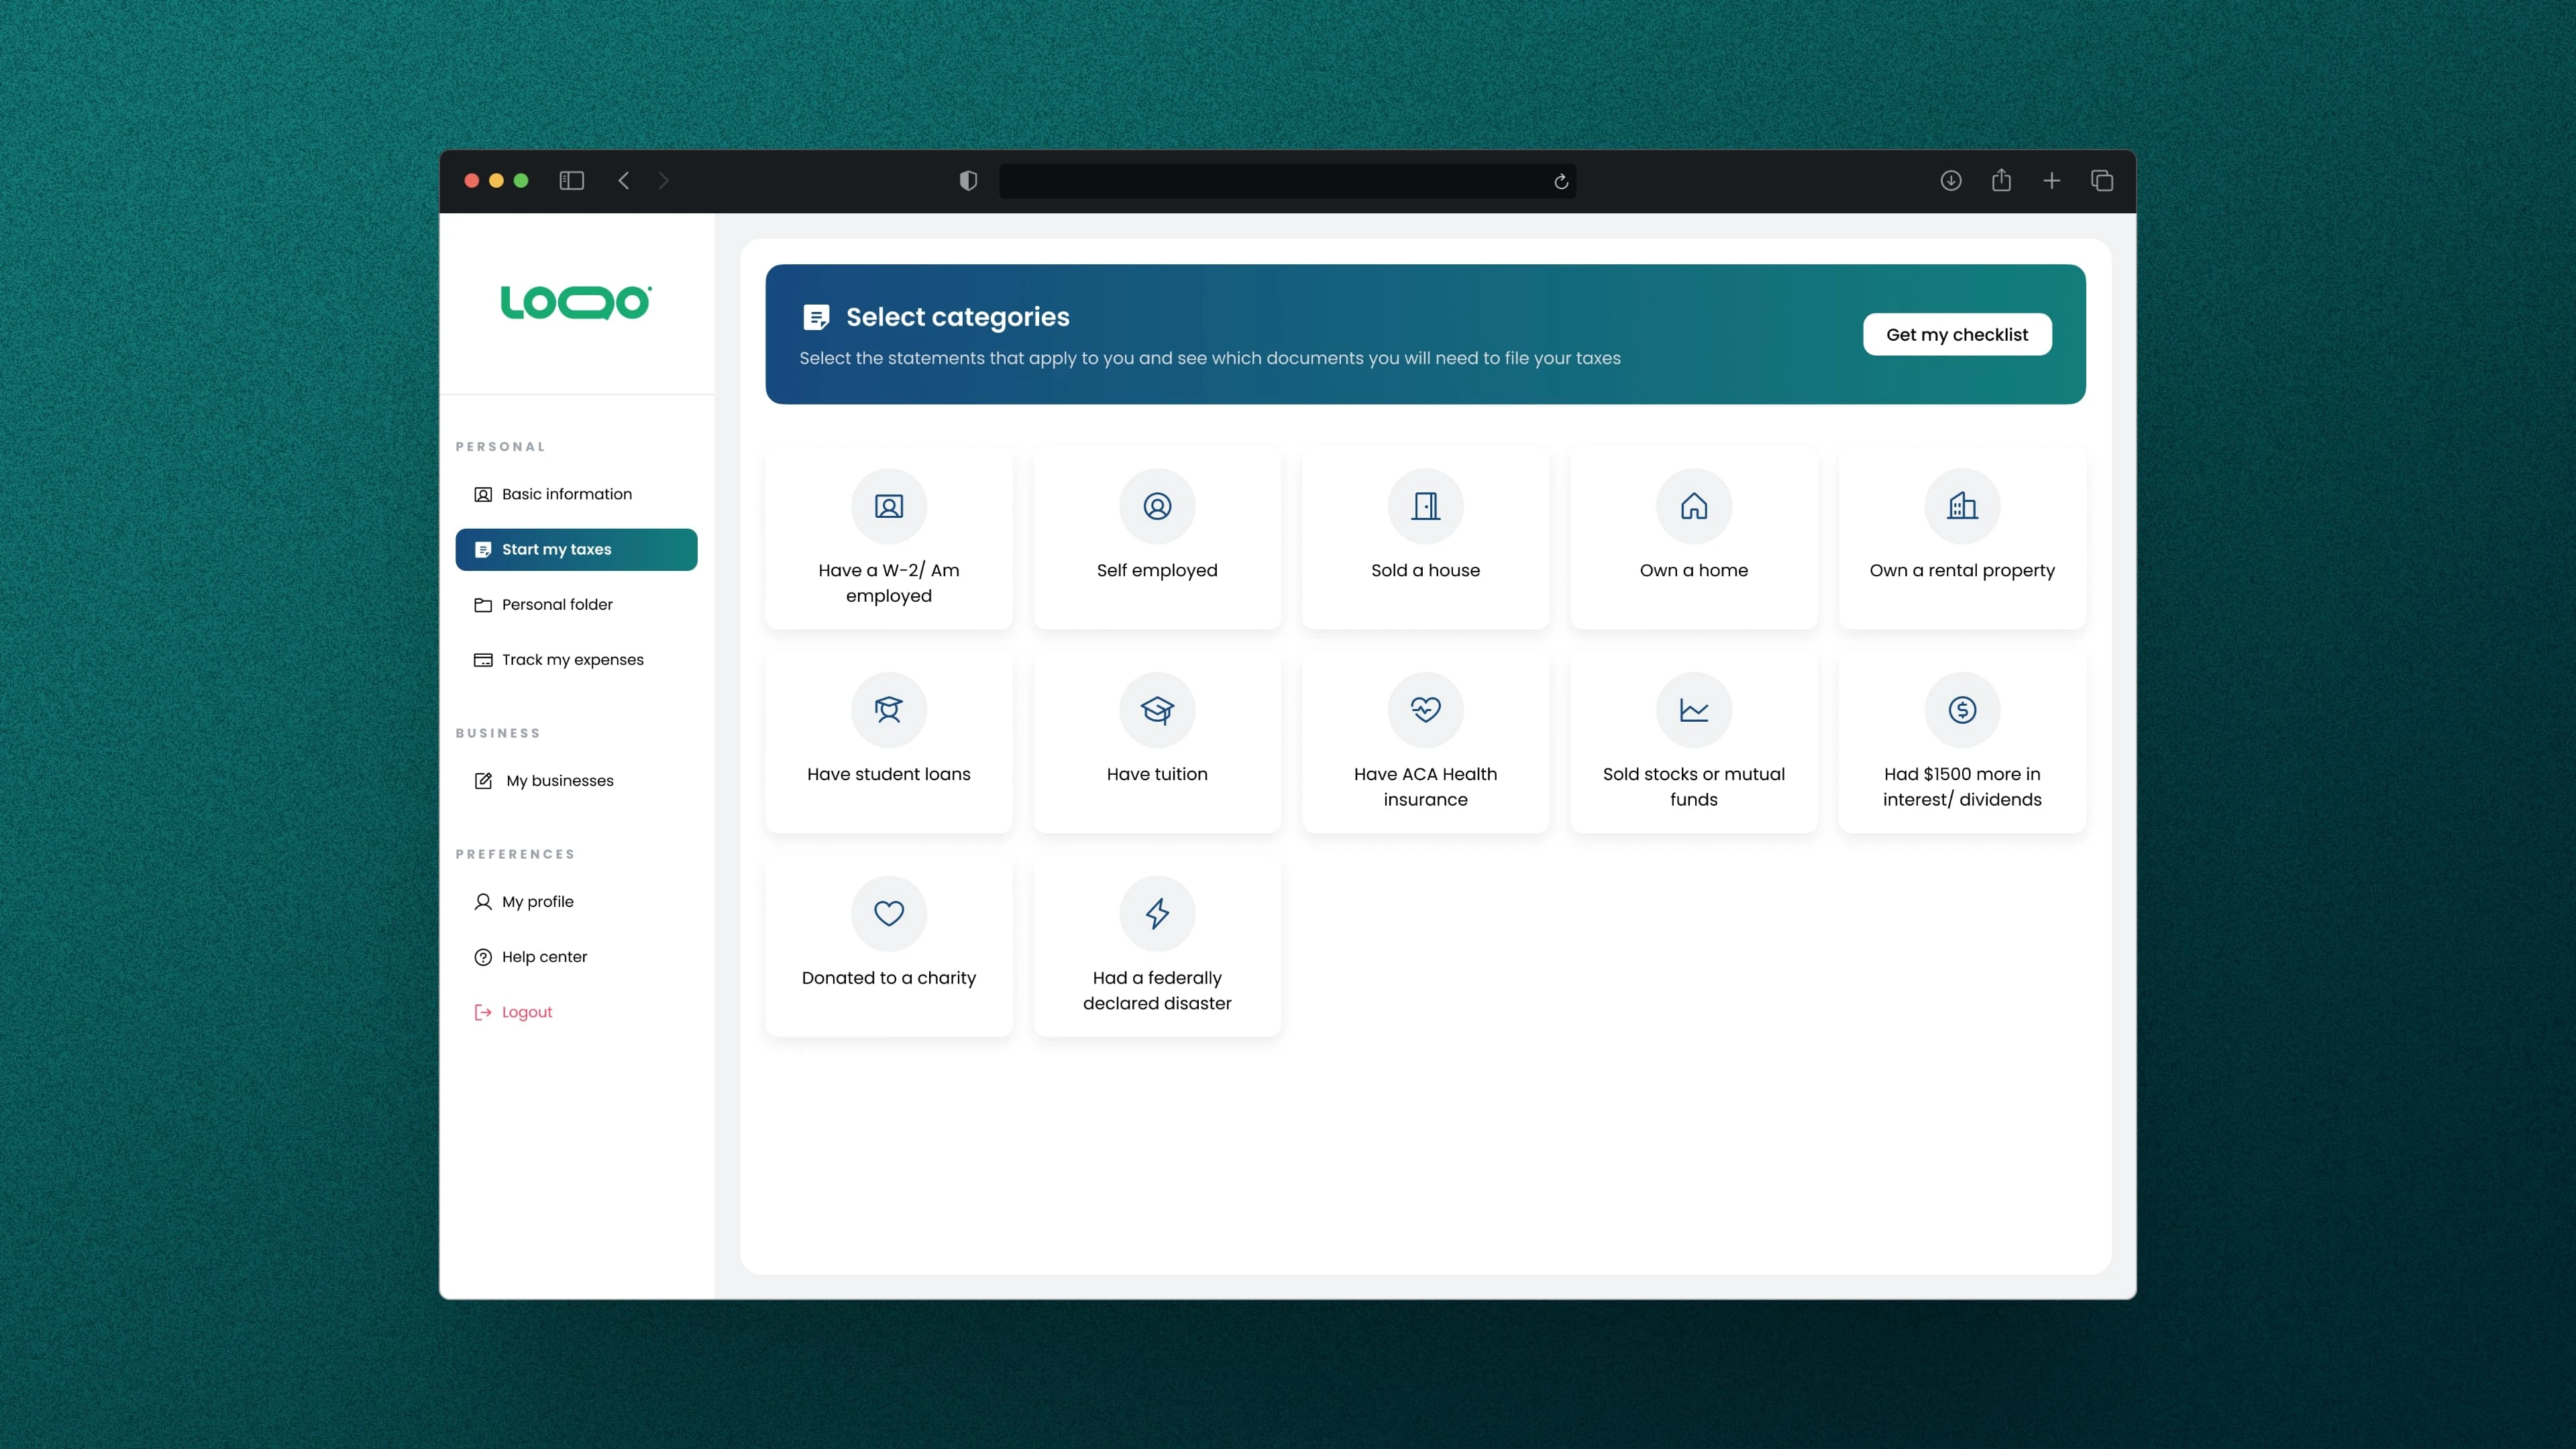Choose the Self employed person icon

[x=1157, y=506]
